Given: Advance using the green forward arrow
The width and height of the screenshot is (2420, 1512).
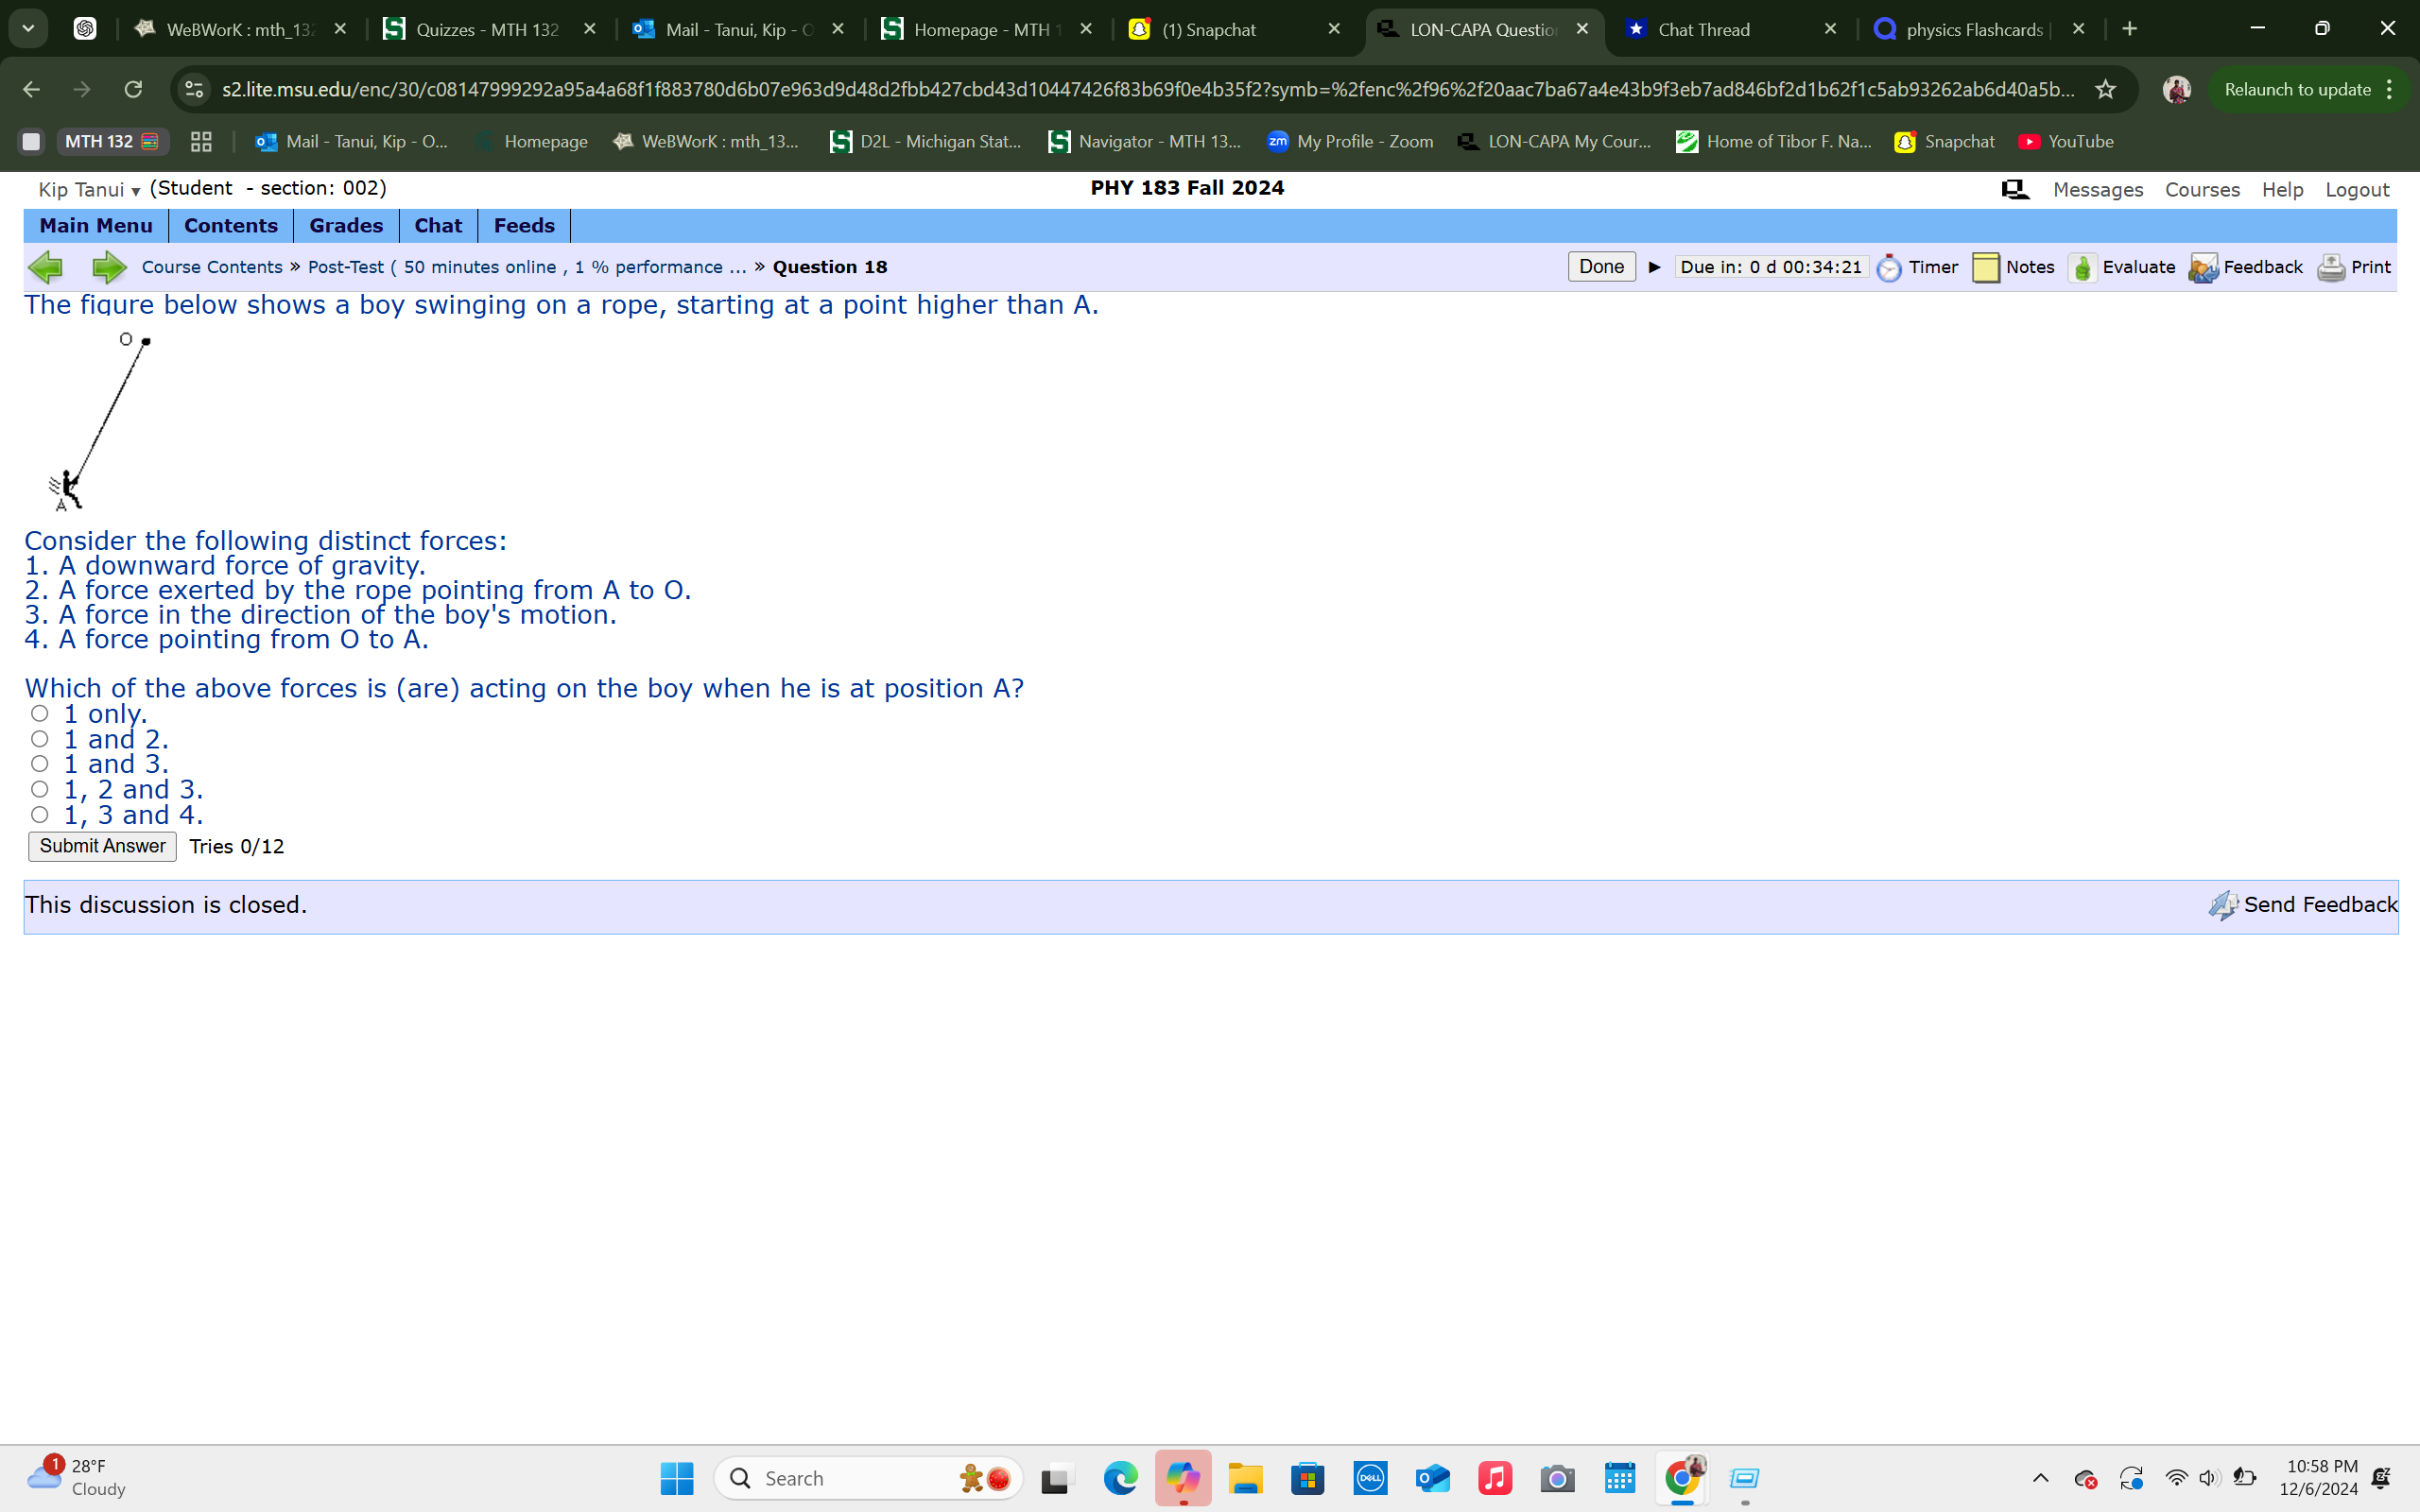Looking at the screenshot, I should [x=109, y=267].
